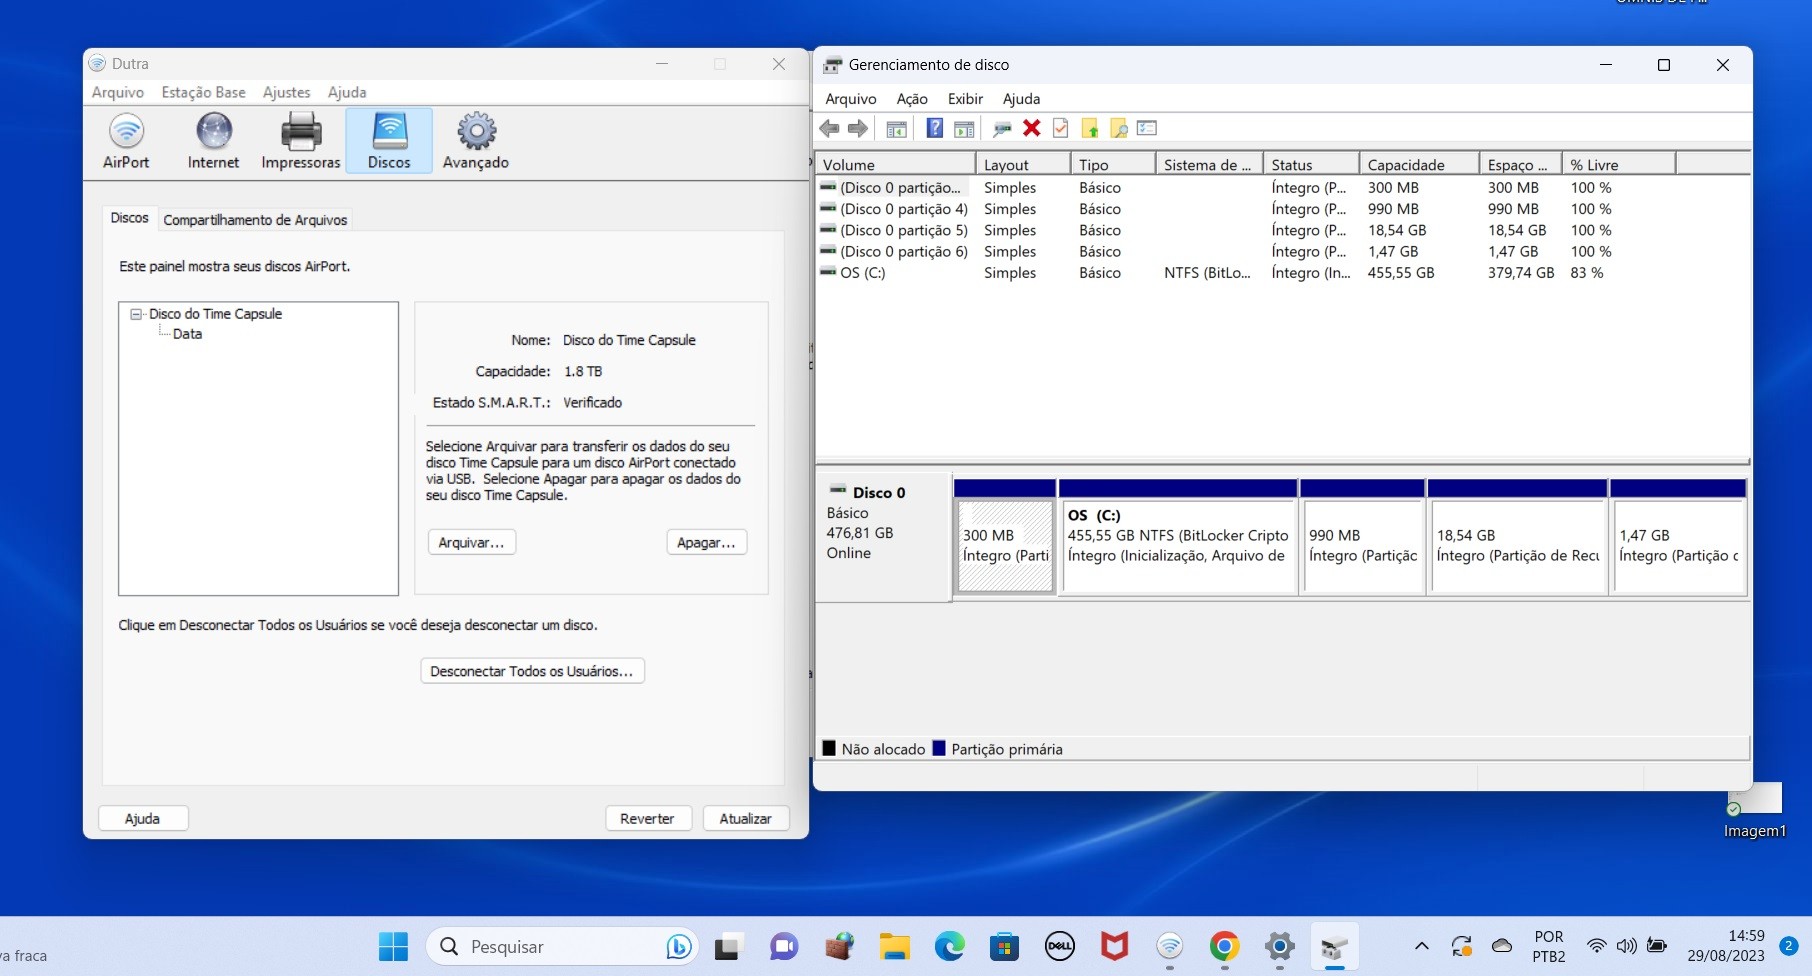This screenshot has width=1812, height=976.
Task: Click the Impressoras printer icon
Action: tap(300, 140)
